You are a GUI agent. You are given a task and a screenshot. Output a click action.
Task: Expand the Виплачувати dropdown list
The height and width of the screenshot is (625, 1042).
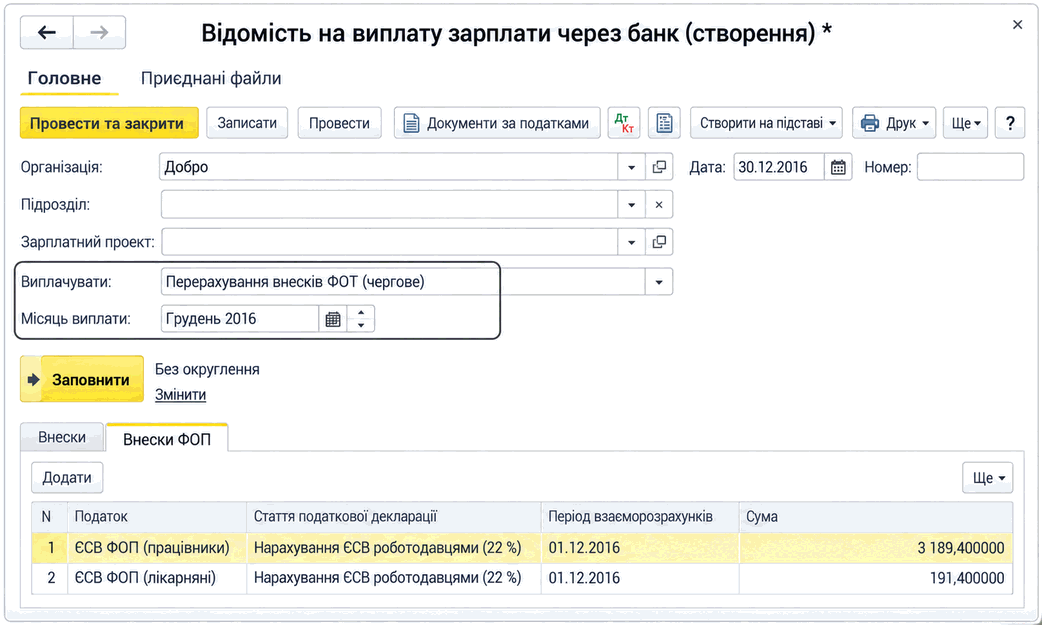(659, 282)
